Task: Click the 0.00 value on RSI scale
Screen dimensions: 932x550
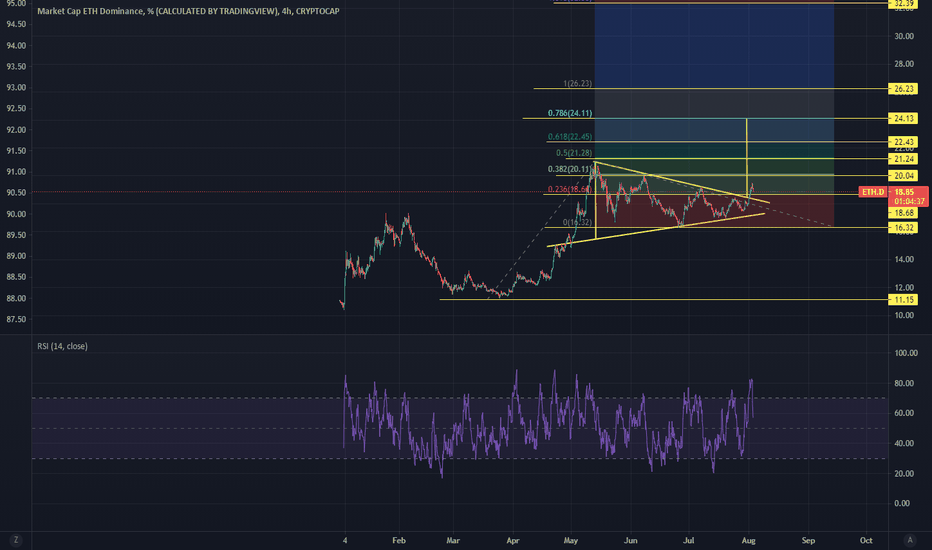Action: (902, 504)
